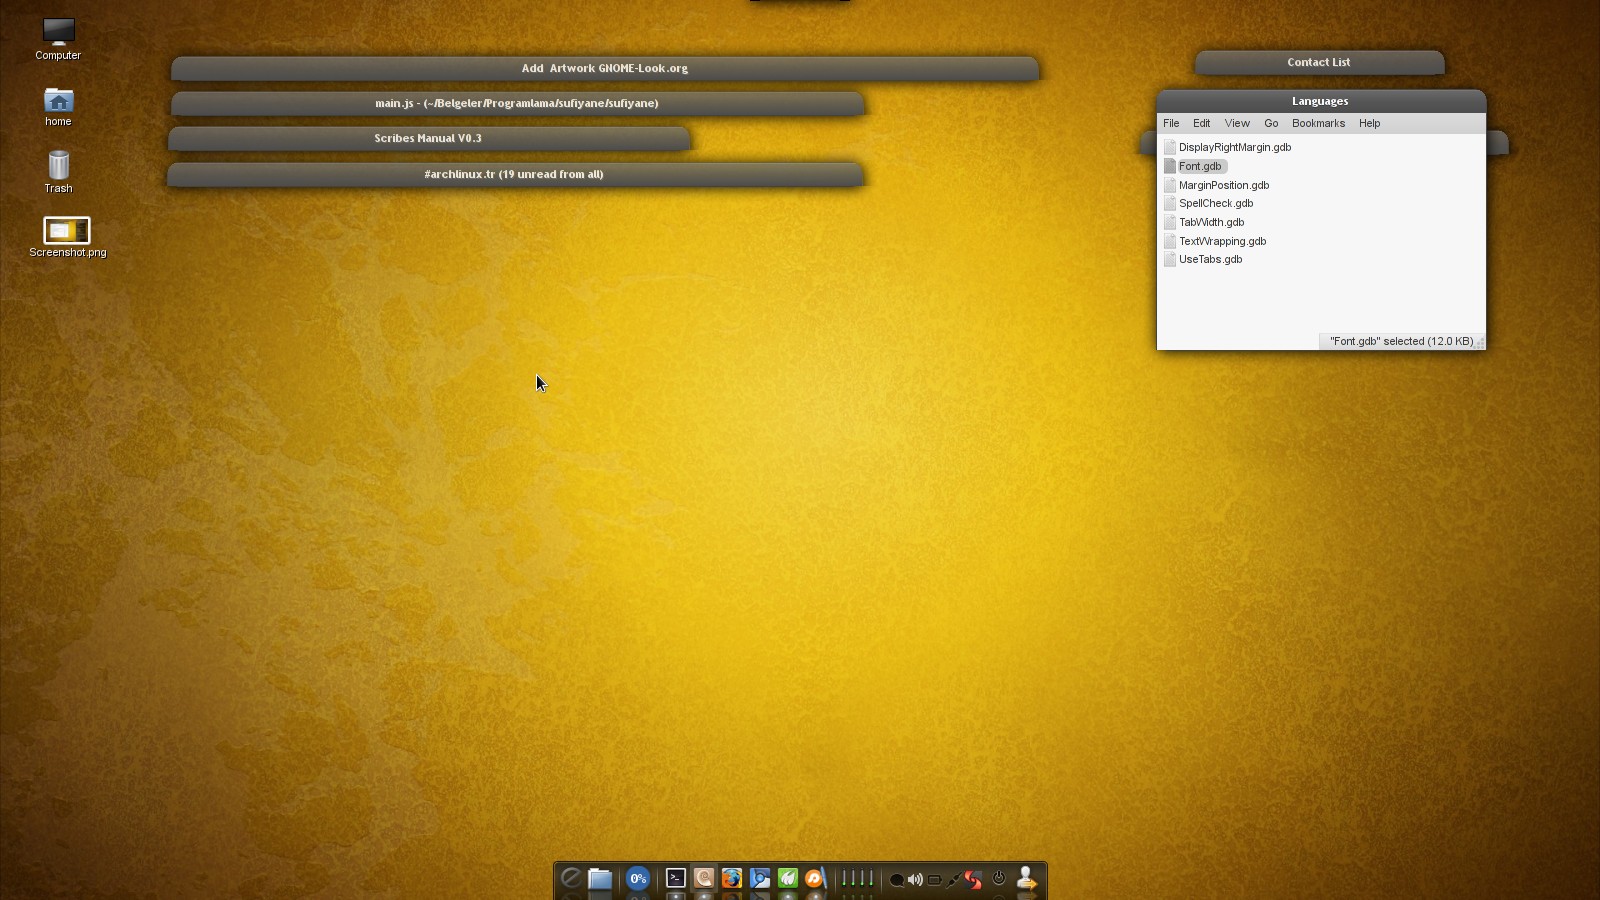Click the 0% CPU monitor dock icon

638,878
